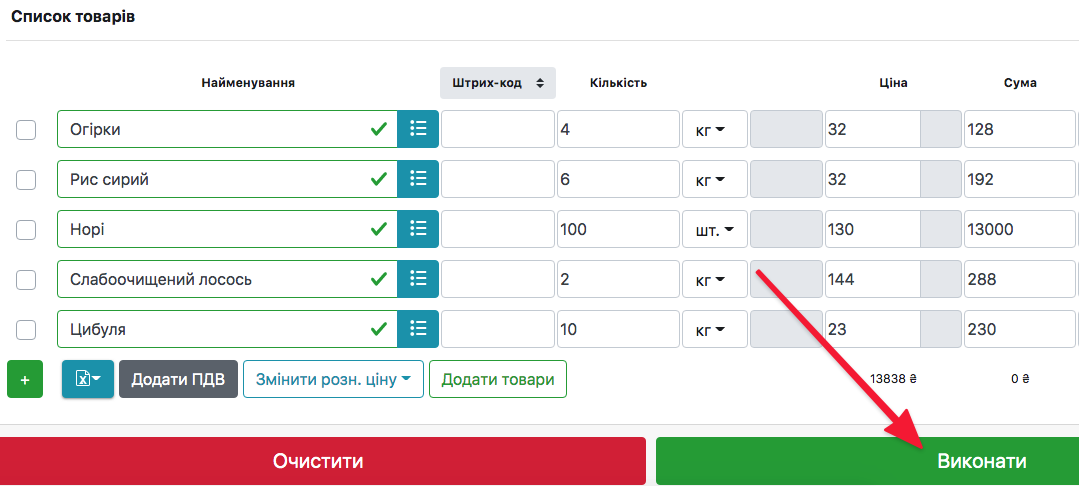The height and width of the screenshot is (486, 1079).
Task: Select the Норі row checkbox
Action: point(26,230)
